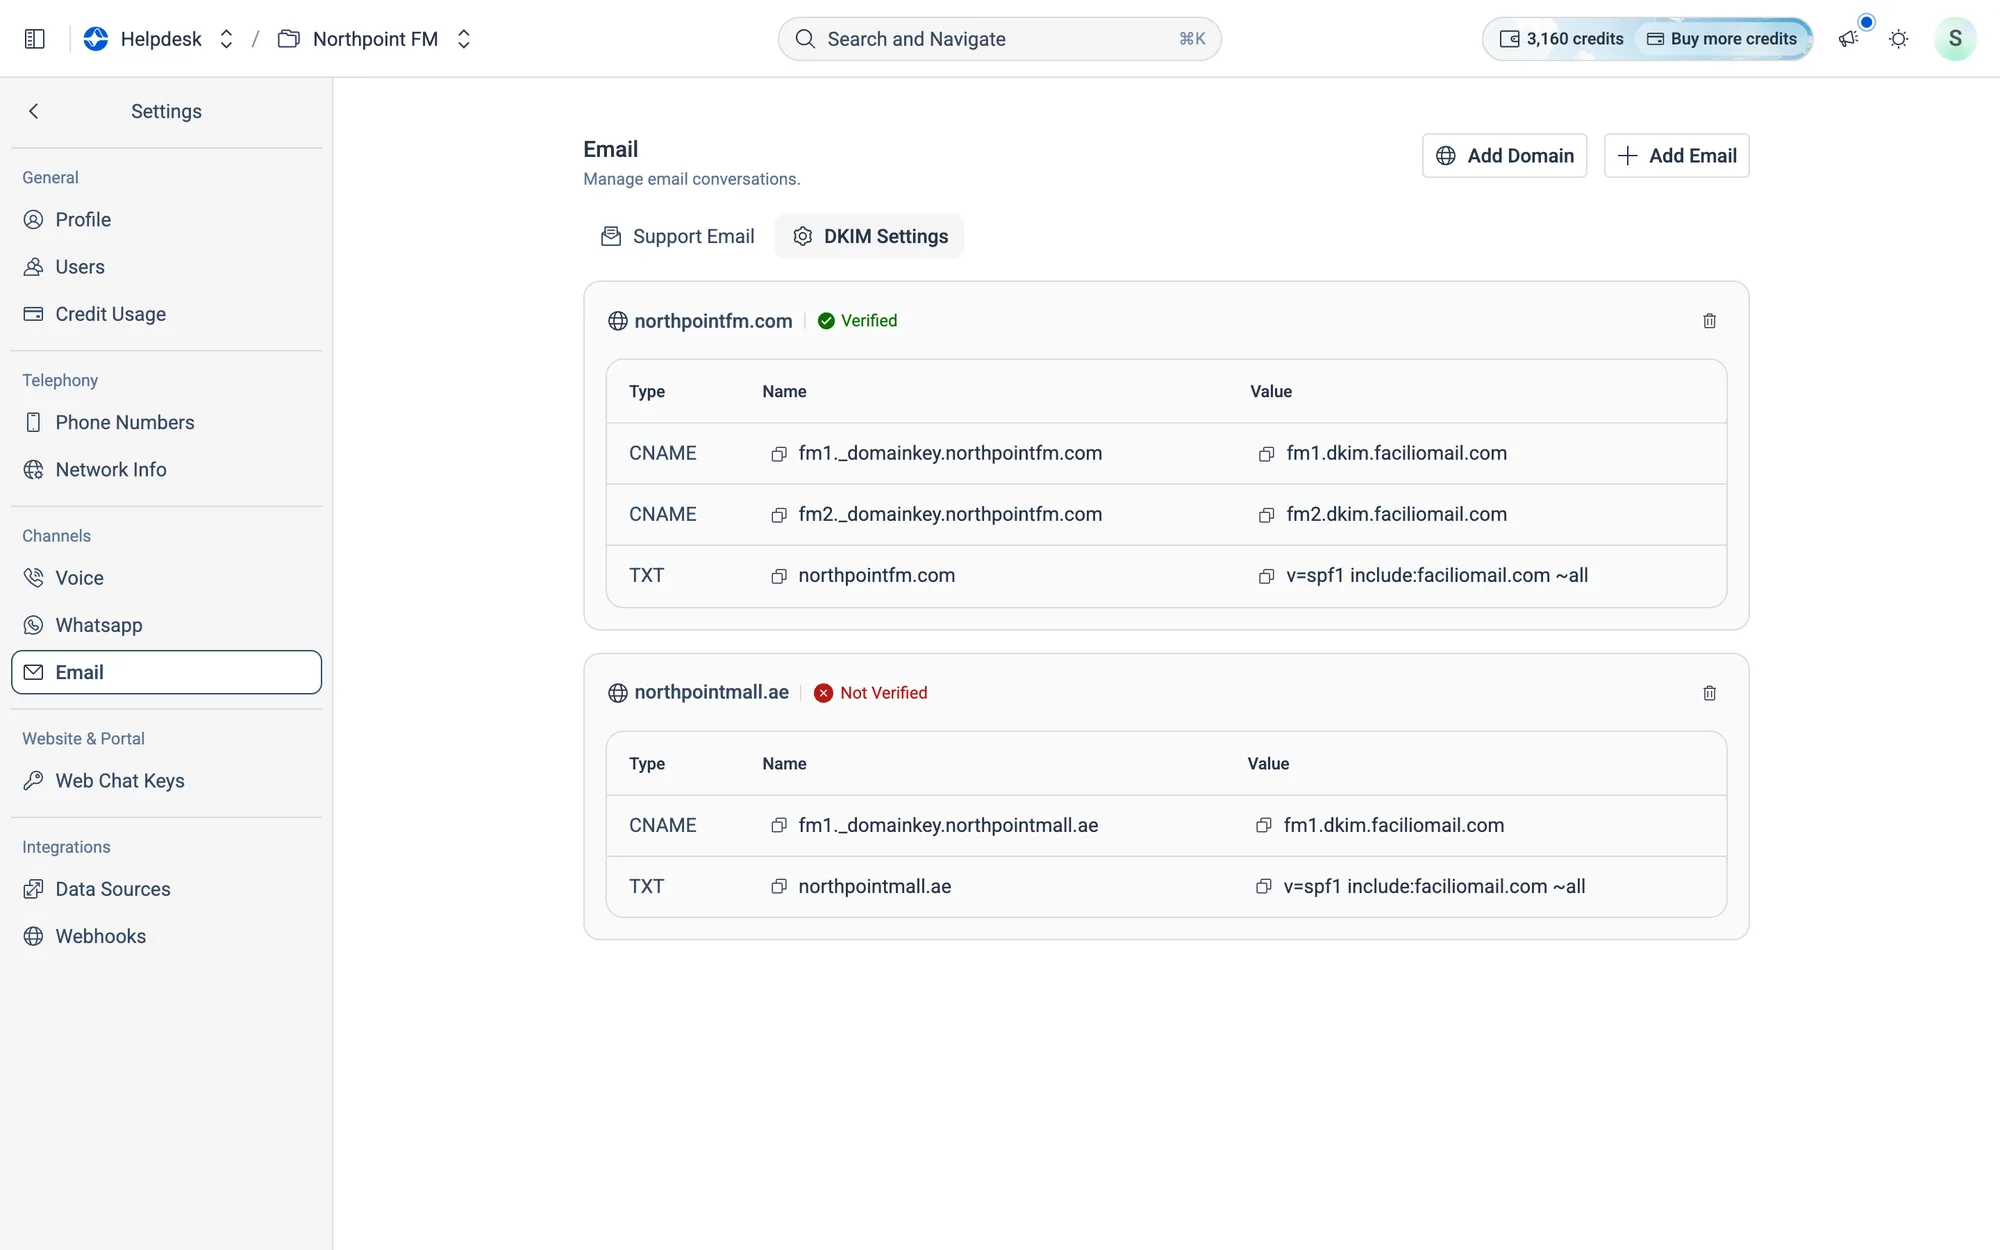
Task: Click the Not Verified status label
Action: pyautogui.click(x=883, y=693)
